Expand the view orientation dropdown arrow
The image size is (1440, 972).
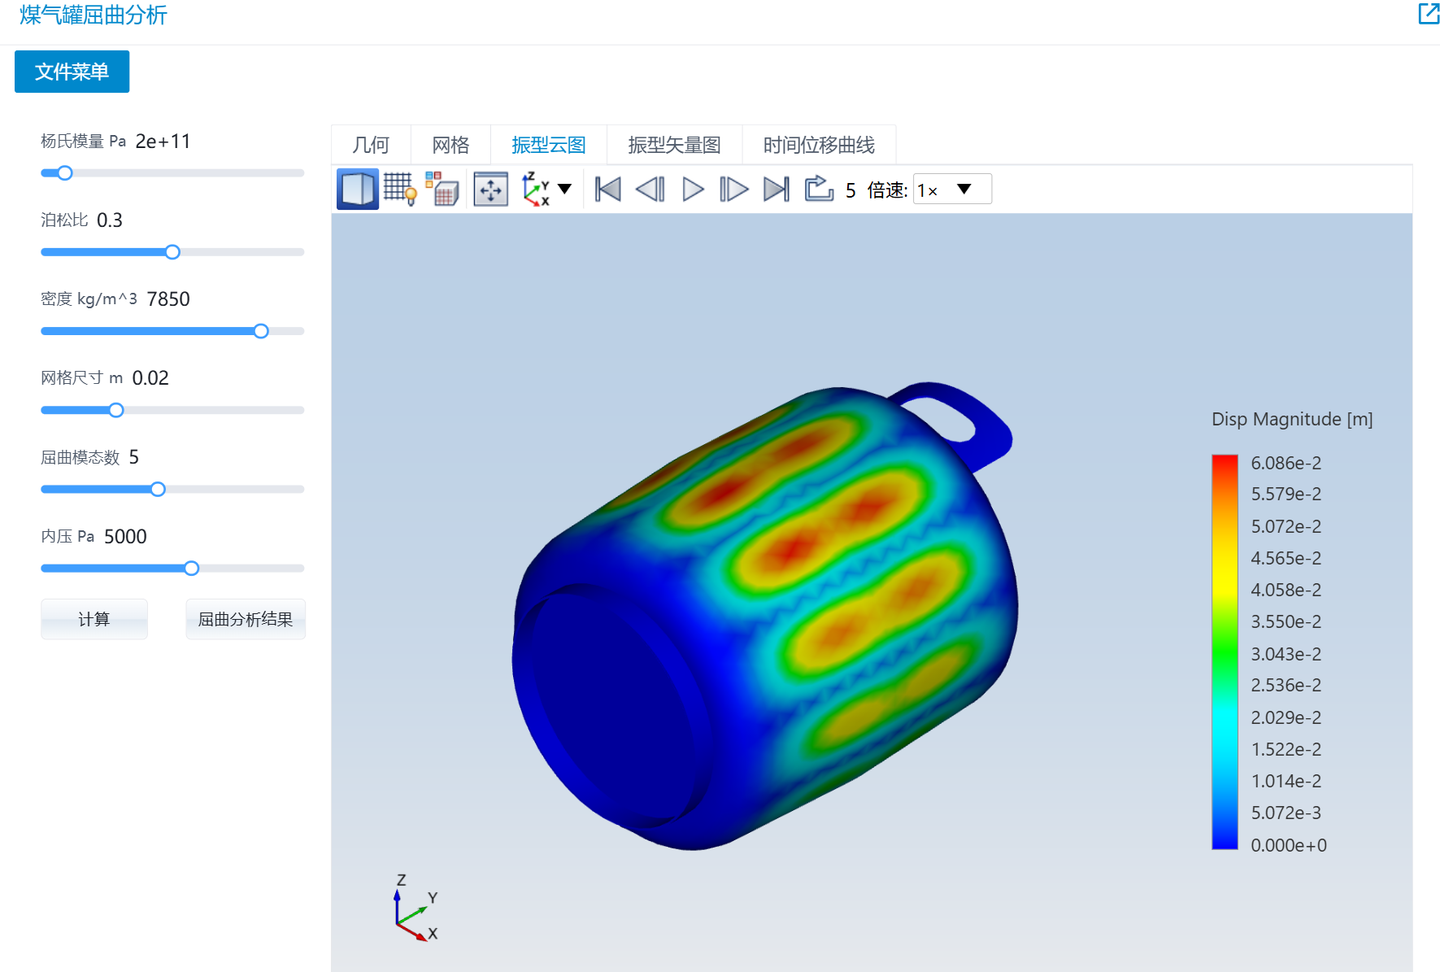pos(565,189)
